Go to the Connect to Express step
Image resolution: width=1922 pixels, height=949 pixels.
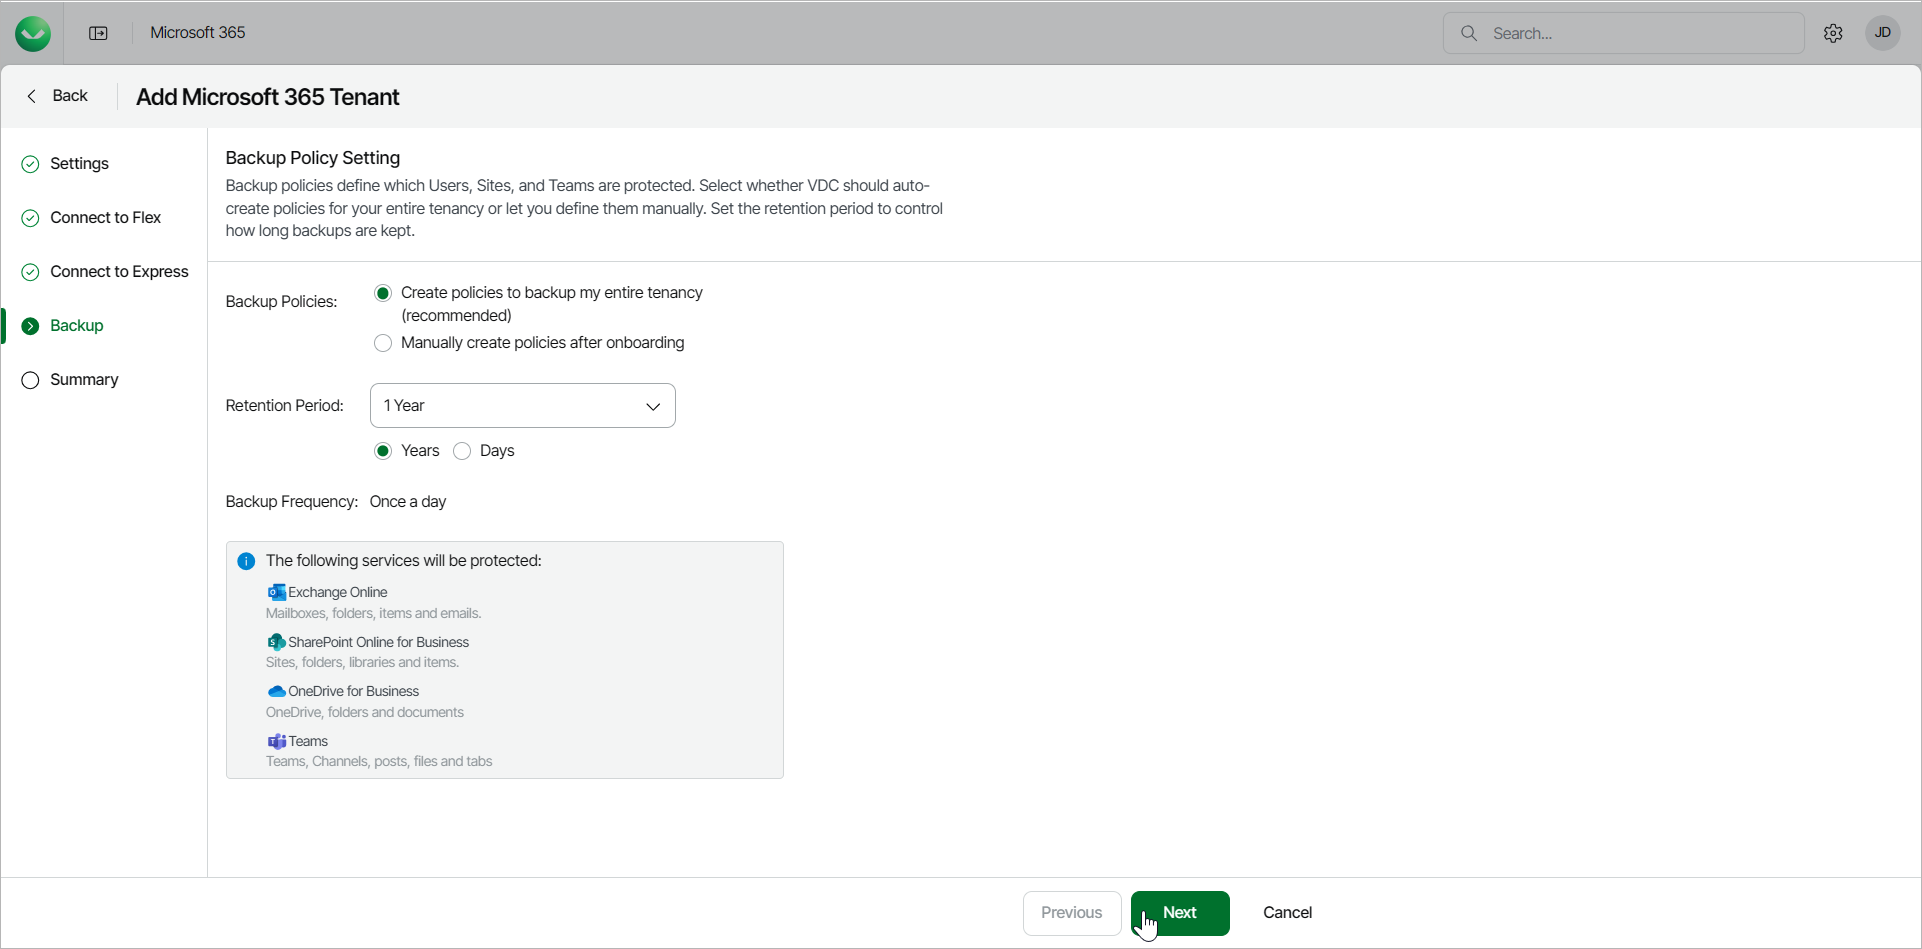tap(119, 272)
